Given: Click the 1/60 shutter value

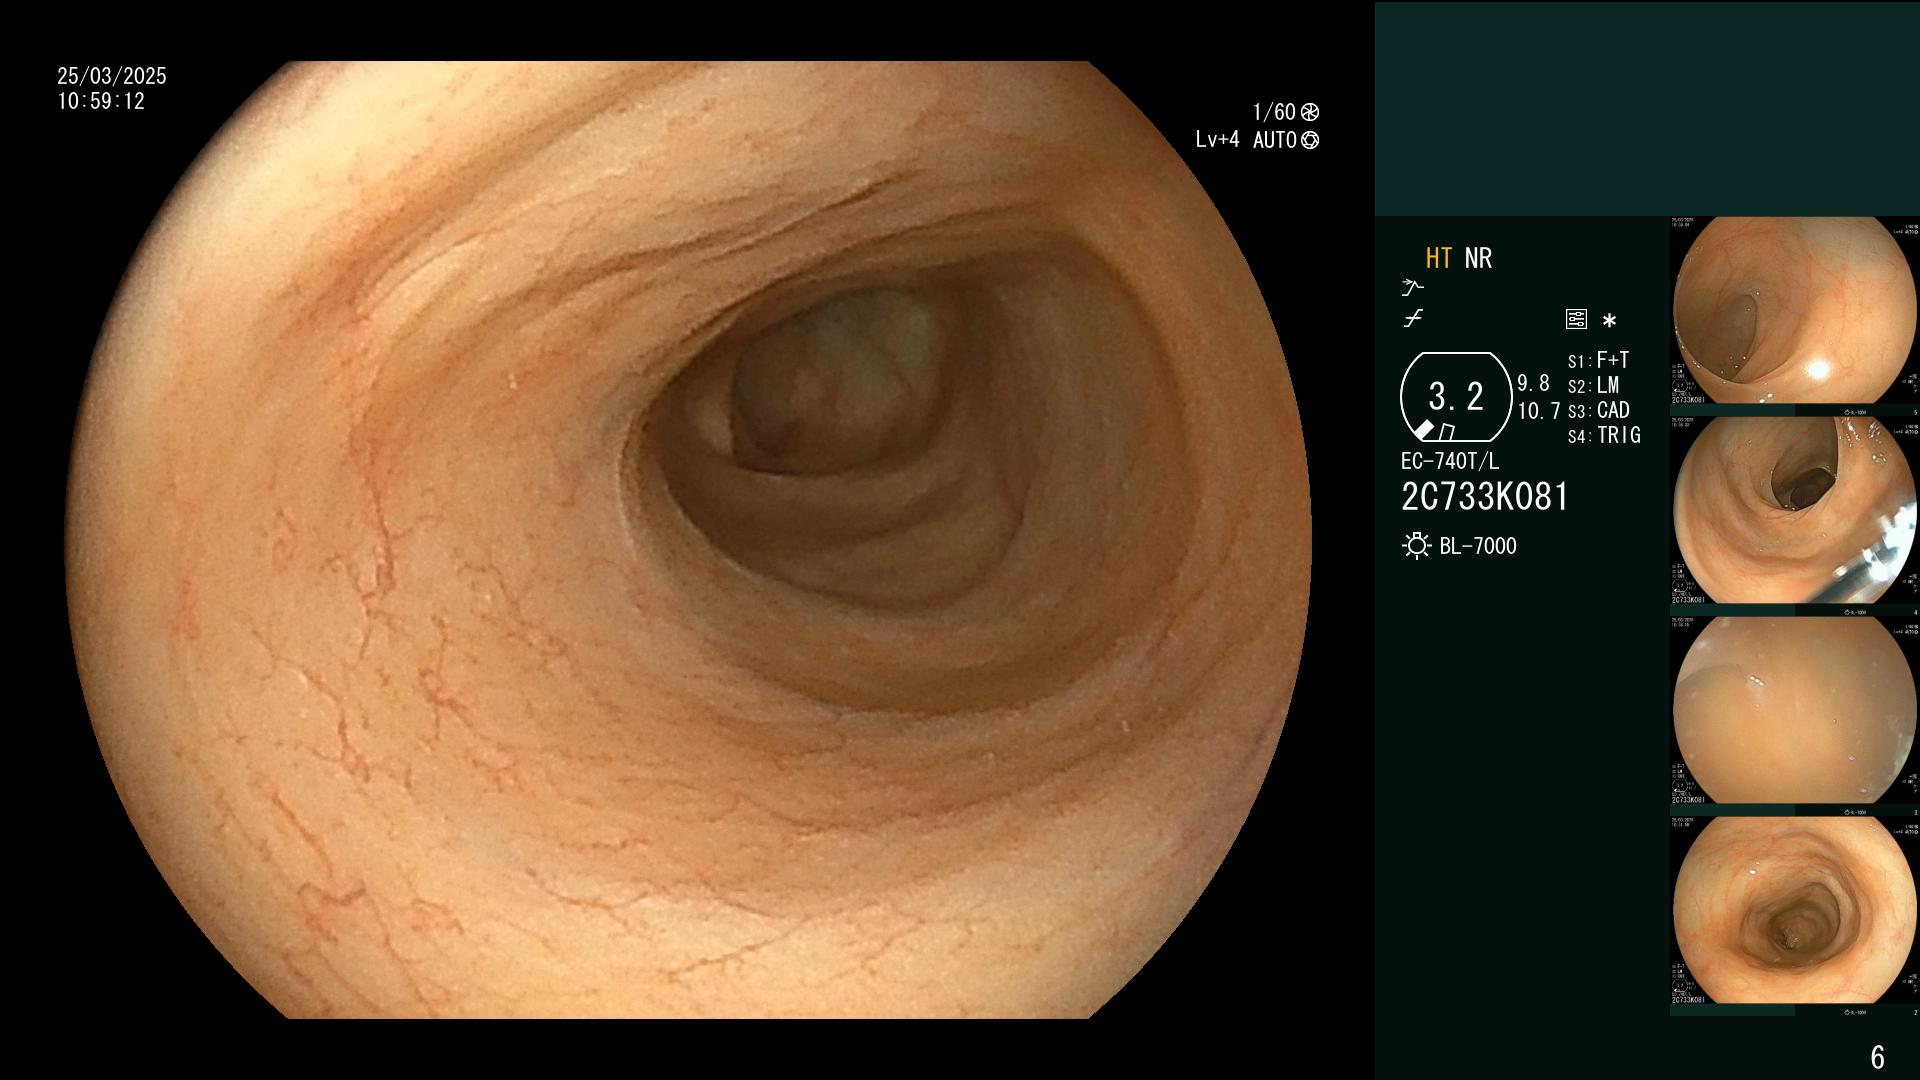Looking at the screenshot, I should pos(1274,112).
